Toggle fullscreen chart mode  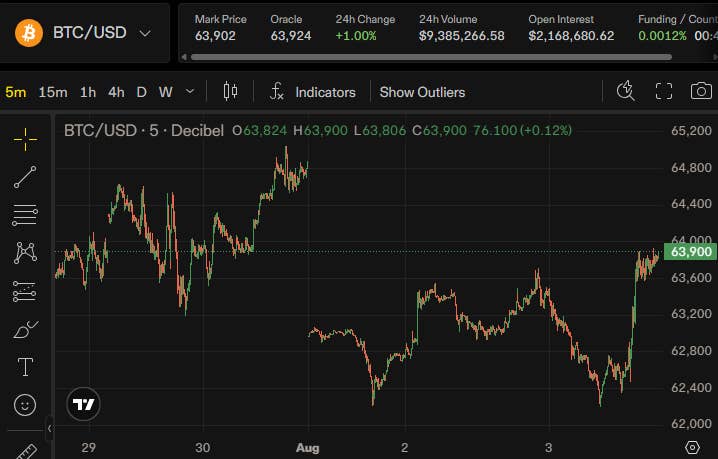[664, 91]
